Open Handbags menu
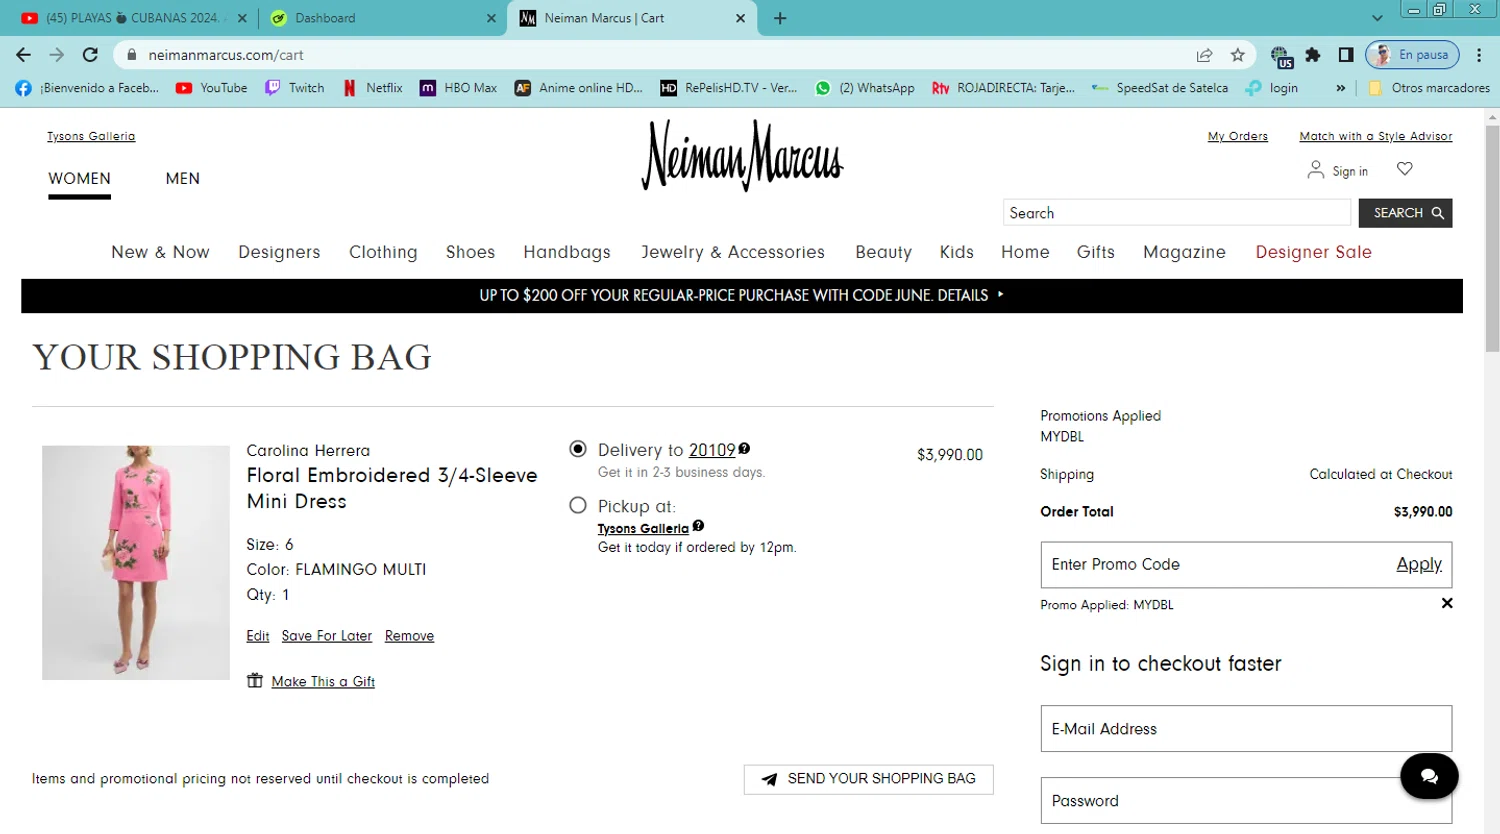This screenshot has width=1500, height=834. point(567,252)
